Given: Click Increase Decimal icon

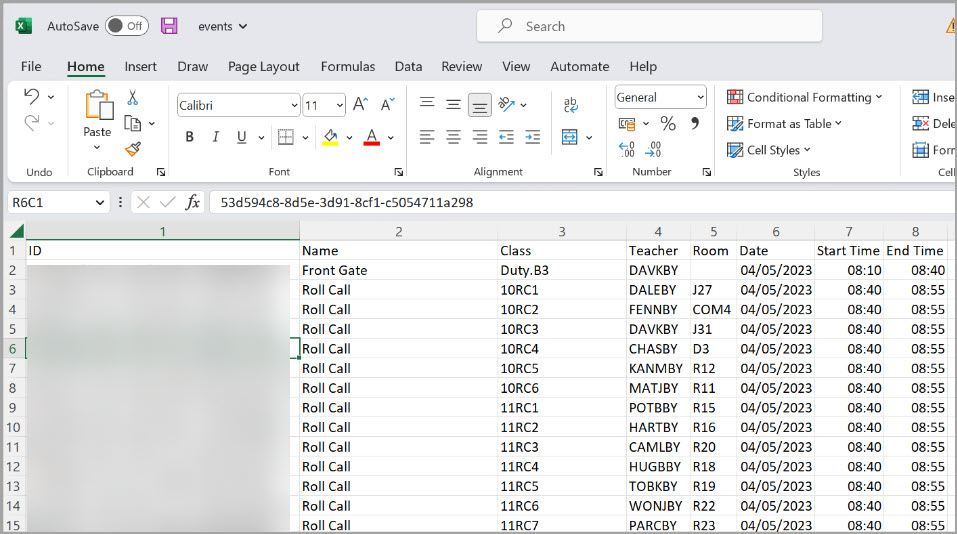Looking at the screenshot, I should pos(627,150).
